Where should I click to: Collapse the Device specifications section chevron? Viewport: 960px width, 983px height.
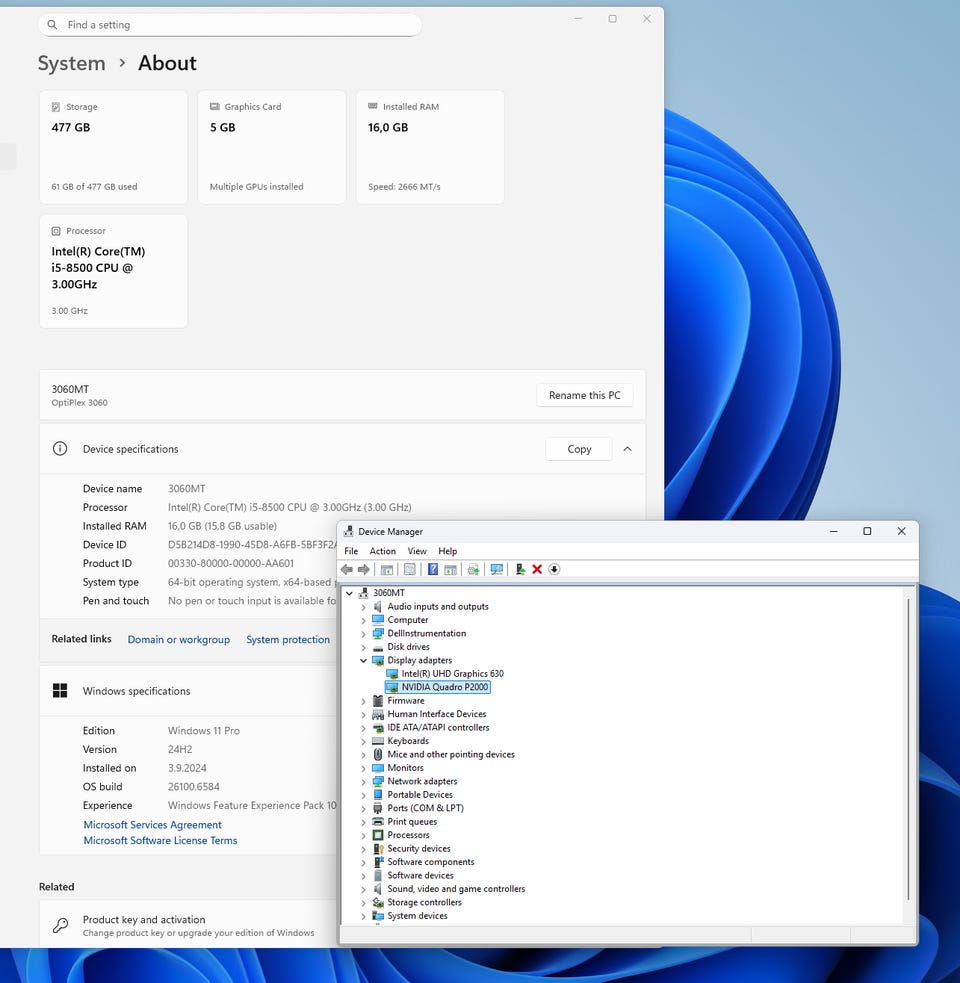(627, 449)
